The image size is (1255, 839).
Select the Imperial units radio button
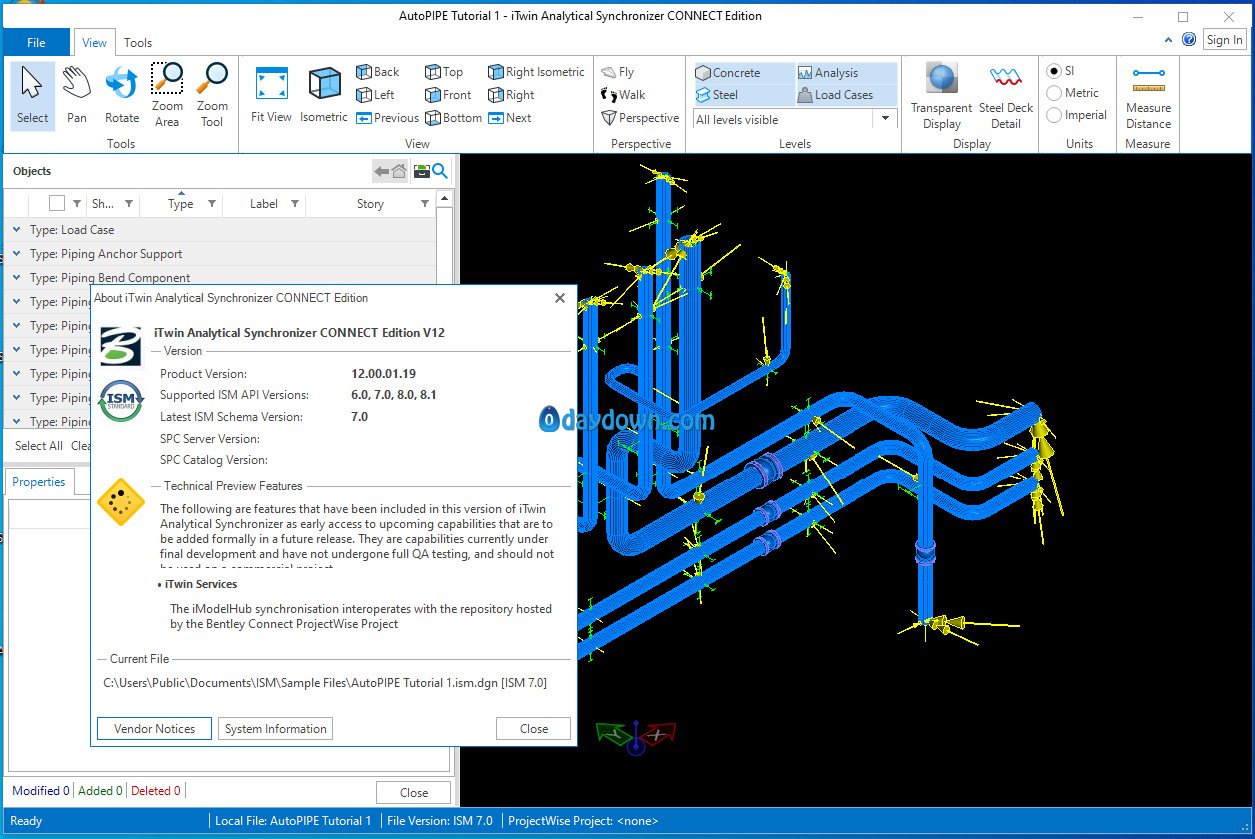[1054, 115]
